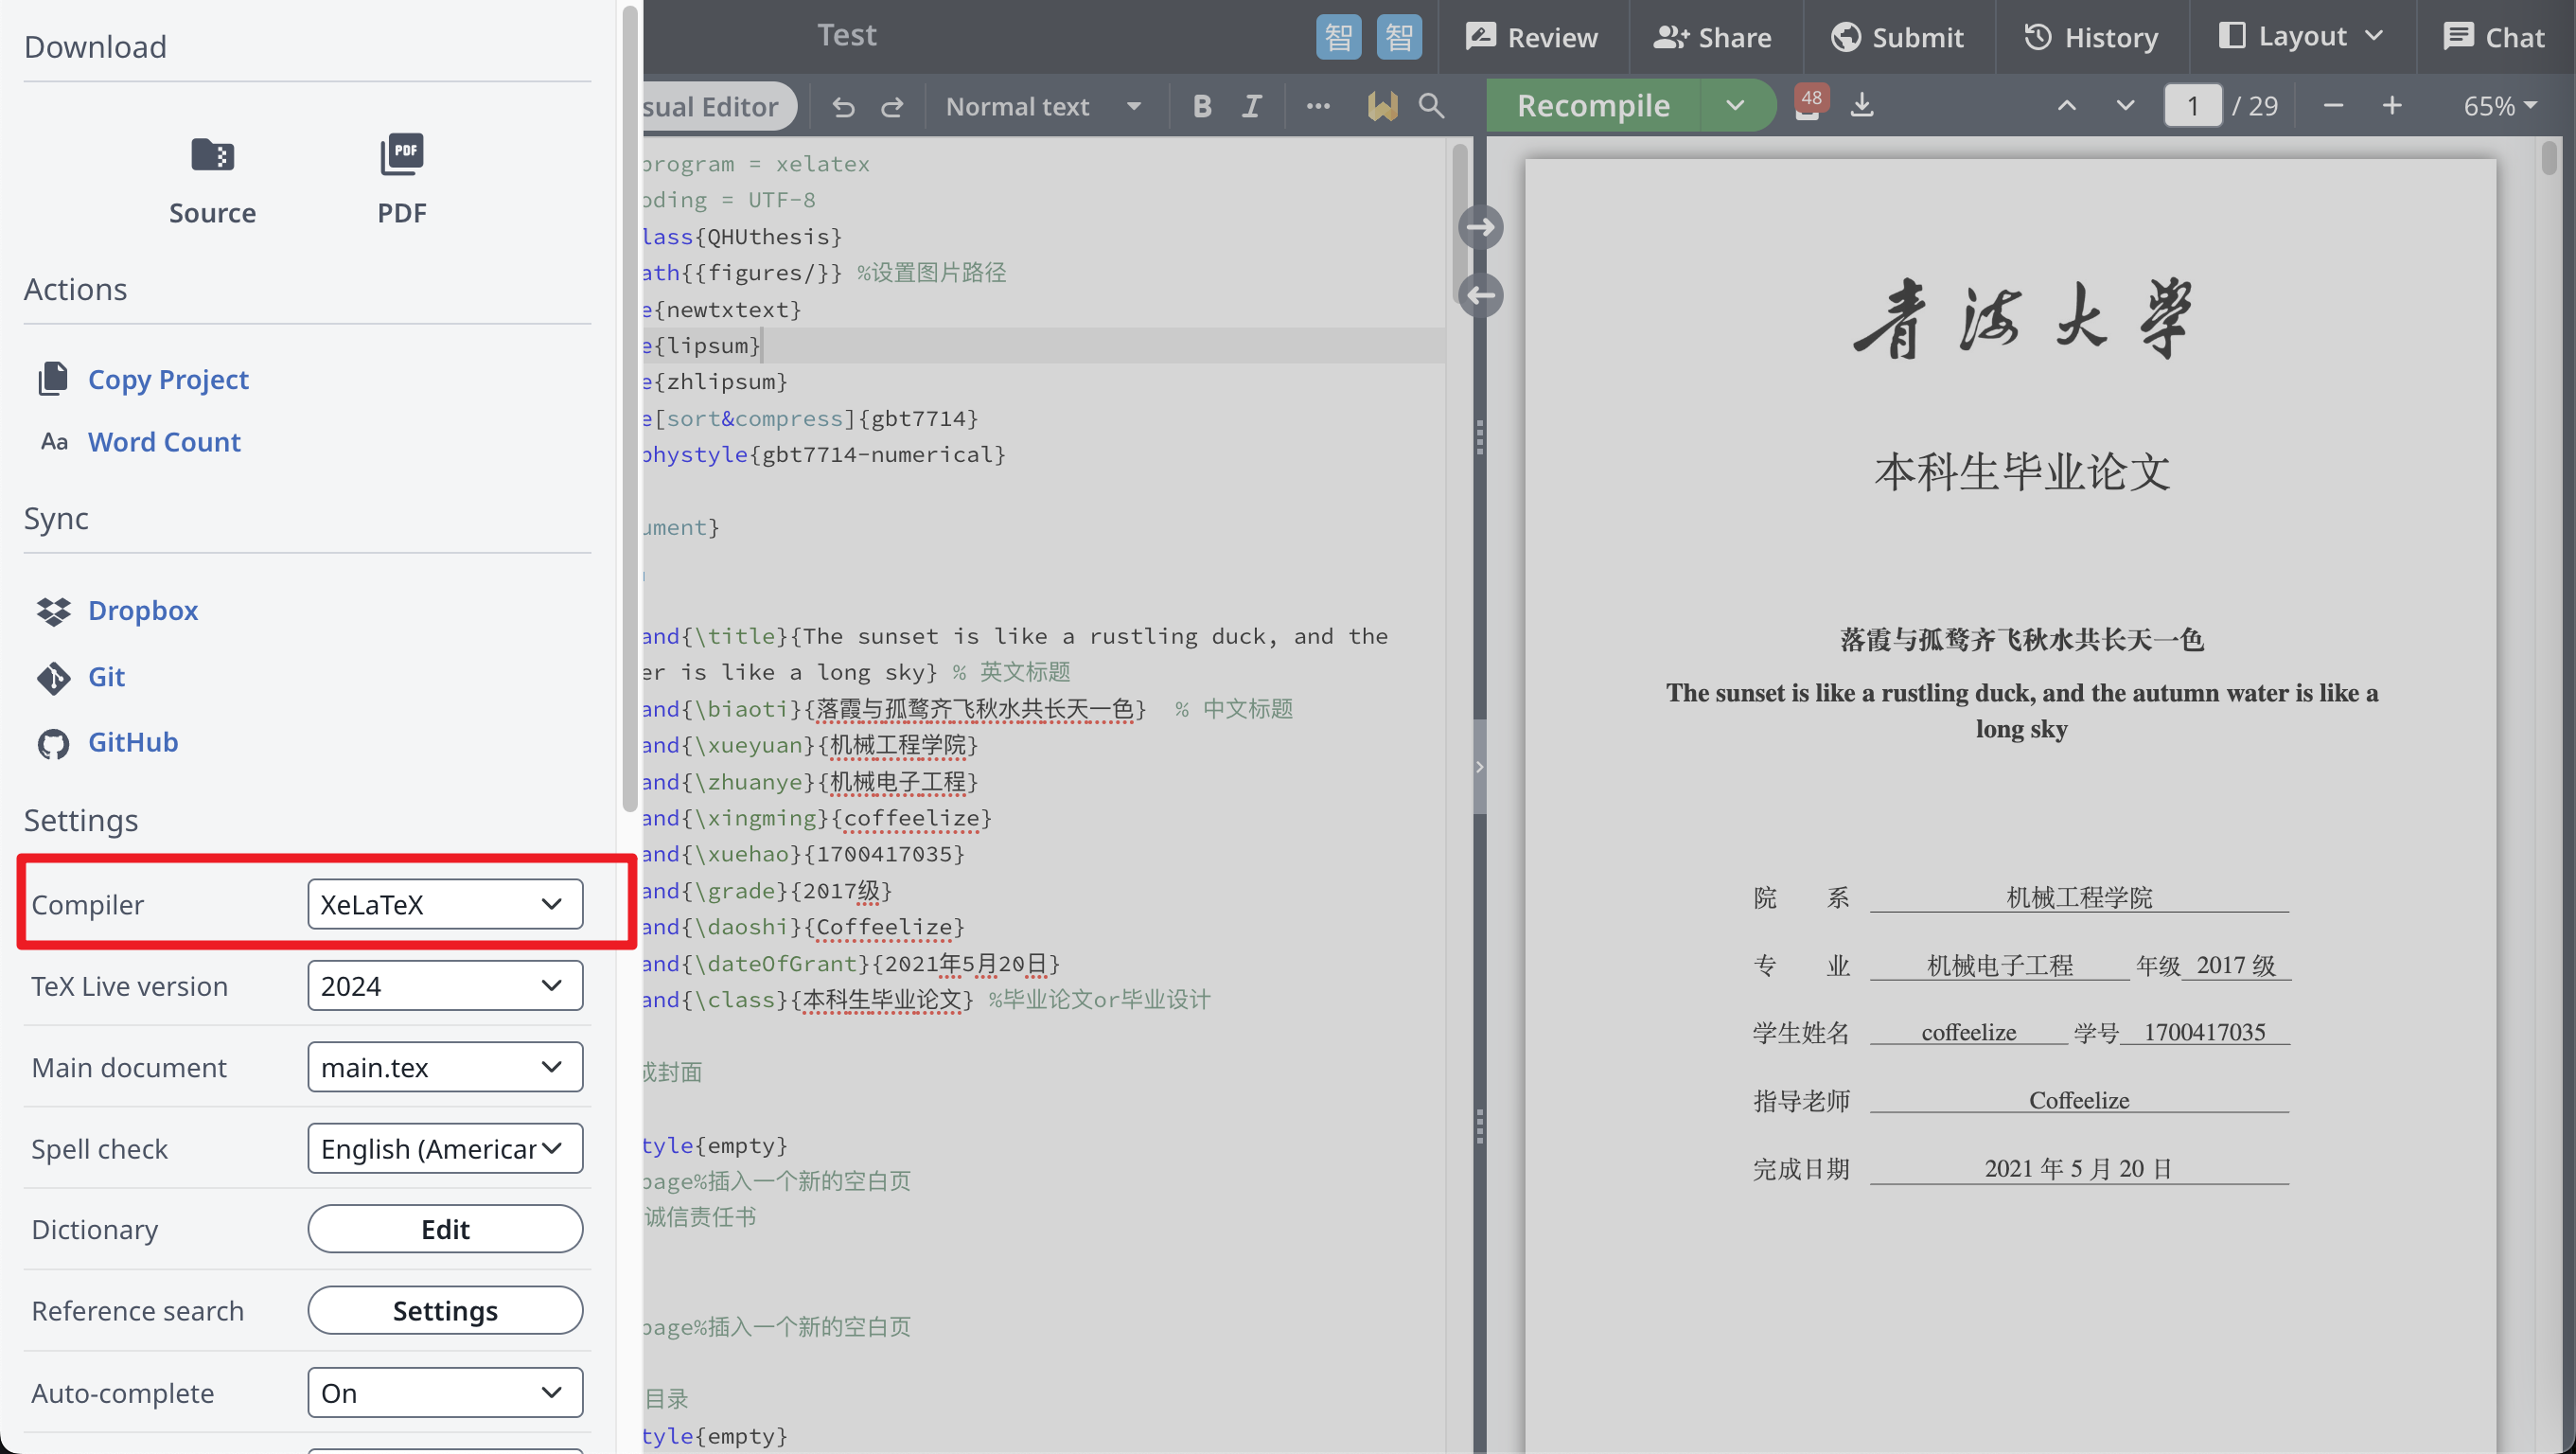The height and width of the screenshot is (1454, 2576).
Task: Click the Copy Project link
Action: (x=168, y=379)
